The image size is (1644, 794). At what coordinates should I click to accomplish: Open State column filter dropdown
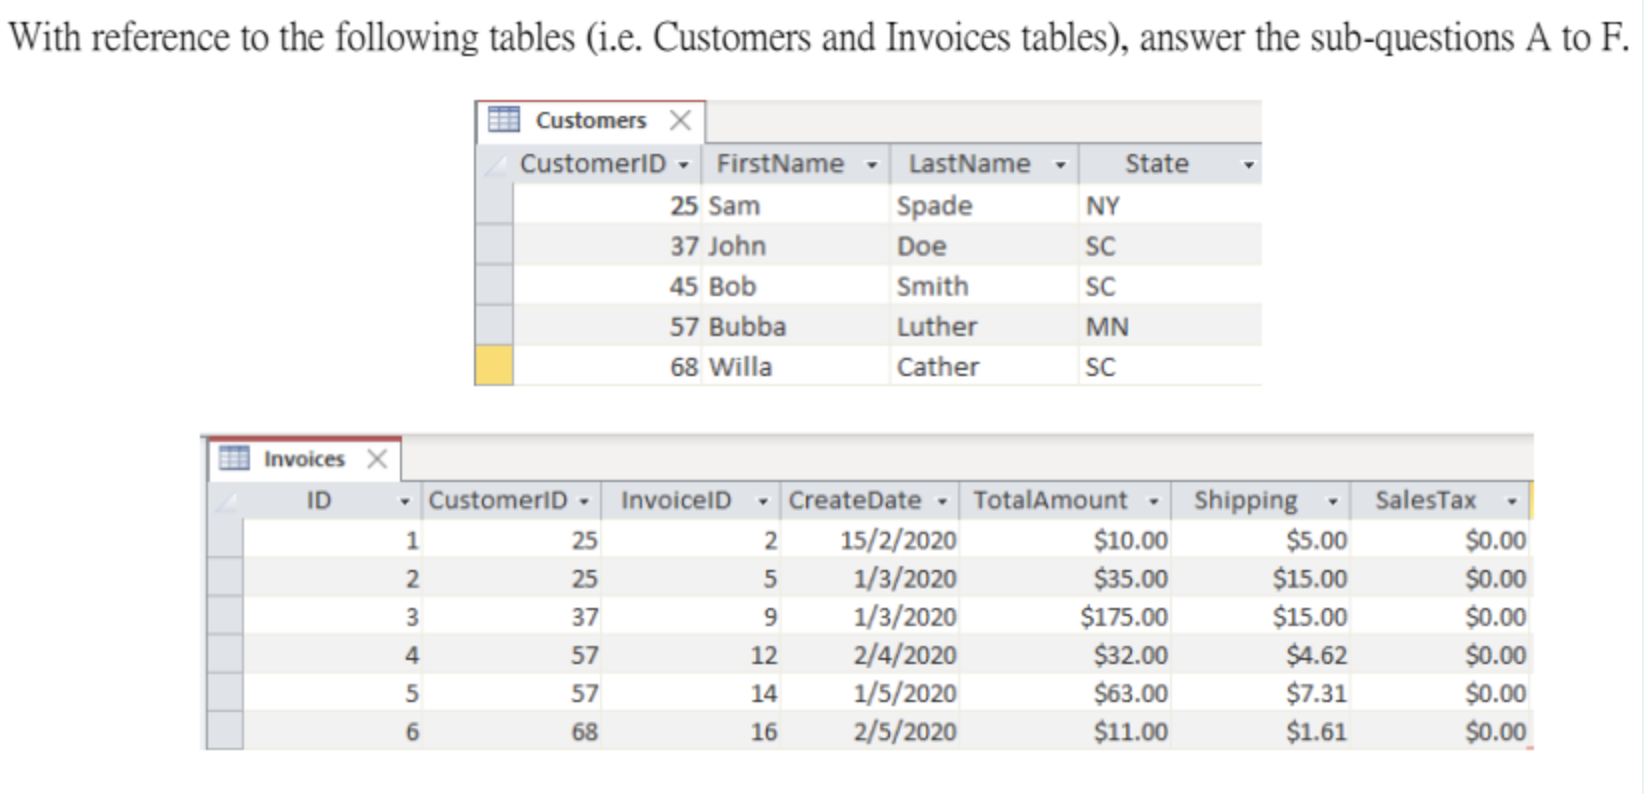tap(1248, 165)
